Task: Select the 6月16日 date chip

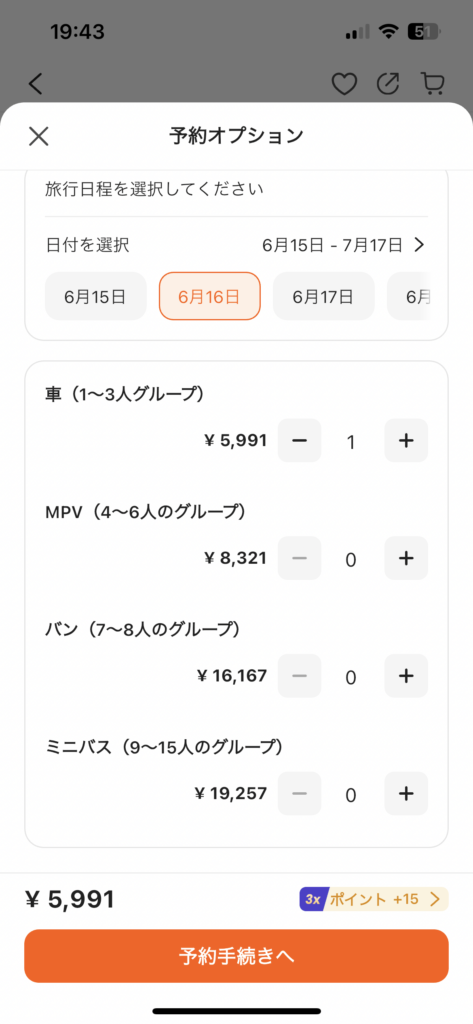Action: point(210,296)
